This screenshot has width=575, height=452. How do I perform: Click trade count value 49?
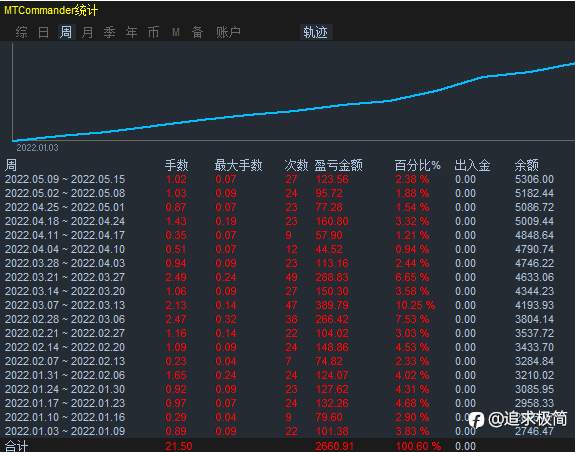[x=292, y=277]
